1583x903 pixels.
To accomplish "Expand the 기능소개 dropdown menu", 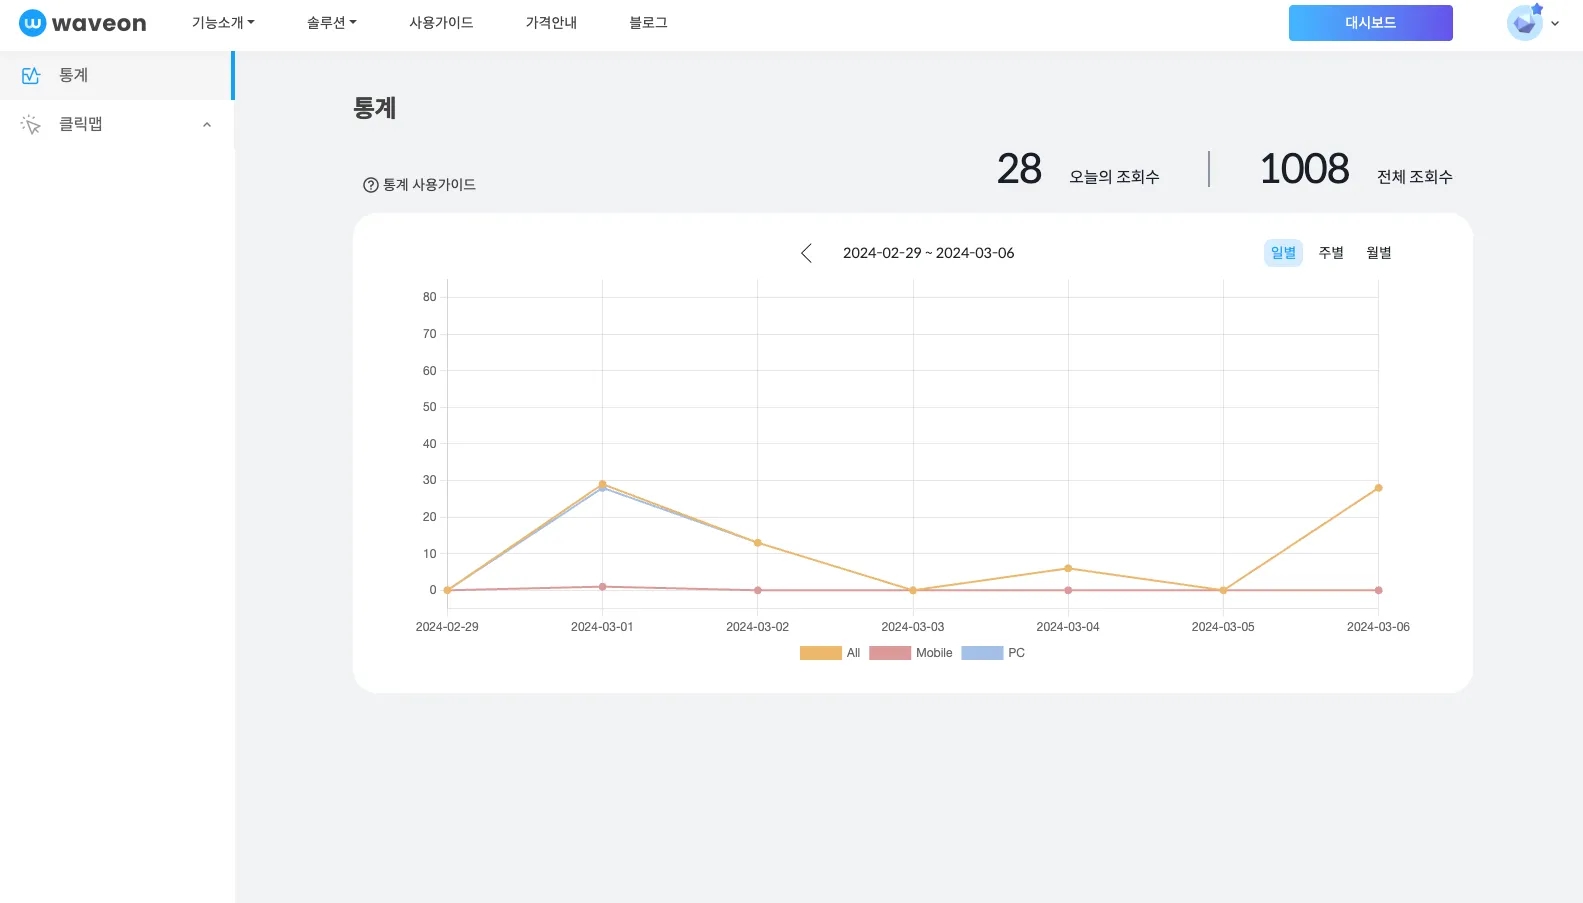I will (x=223, y=23).
